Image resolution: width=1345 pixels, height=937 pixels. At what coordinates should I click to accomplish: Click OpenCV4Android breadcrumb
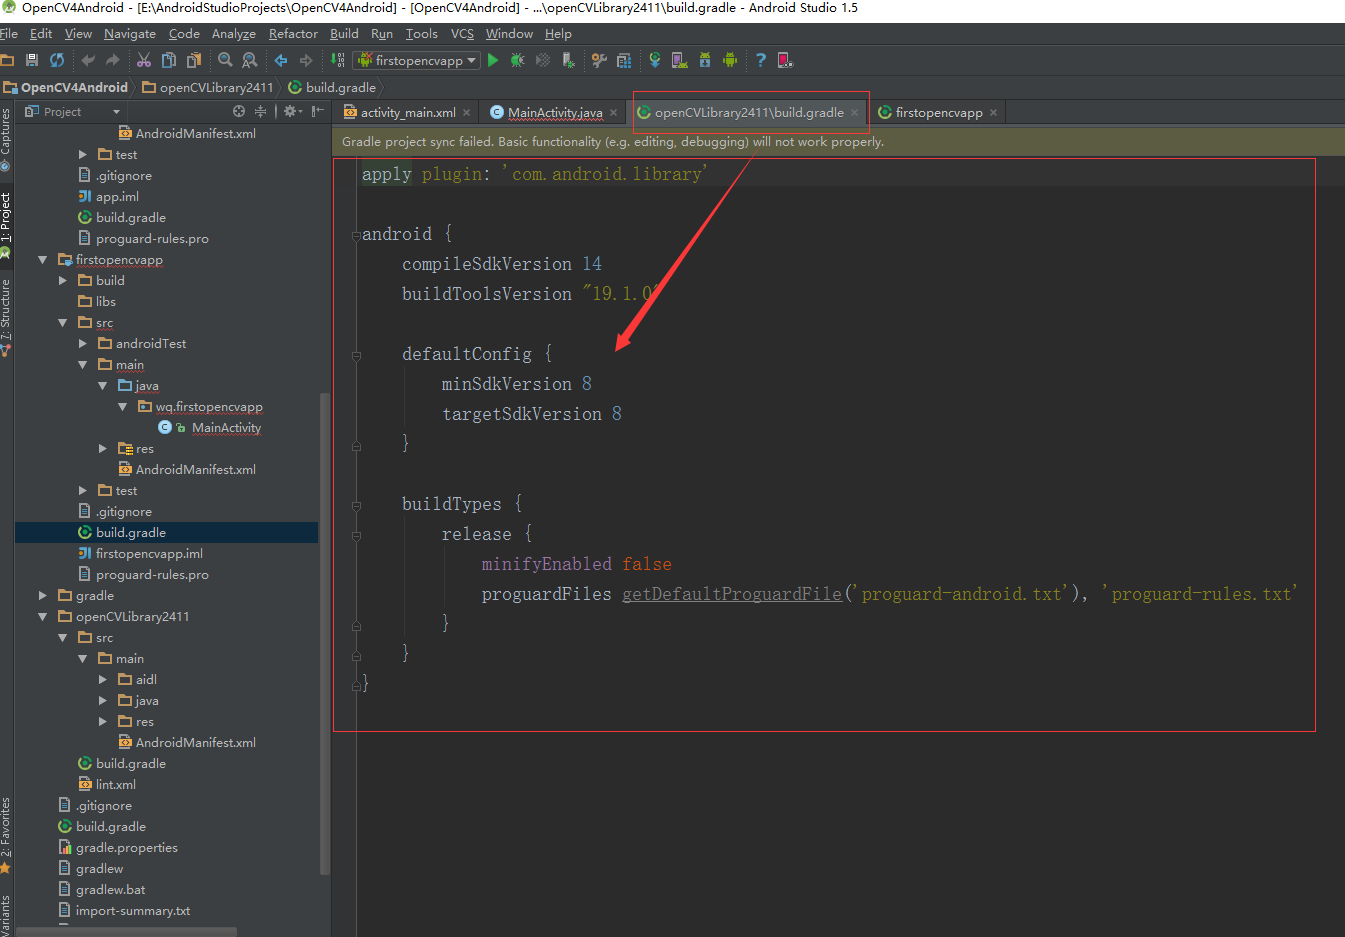pos(65,87)
